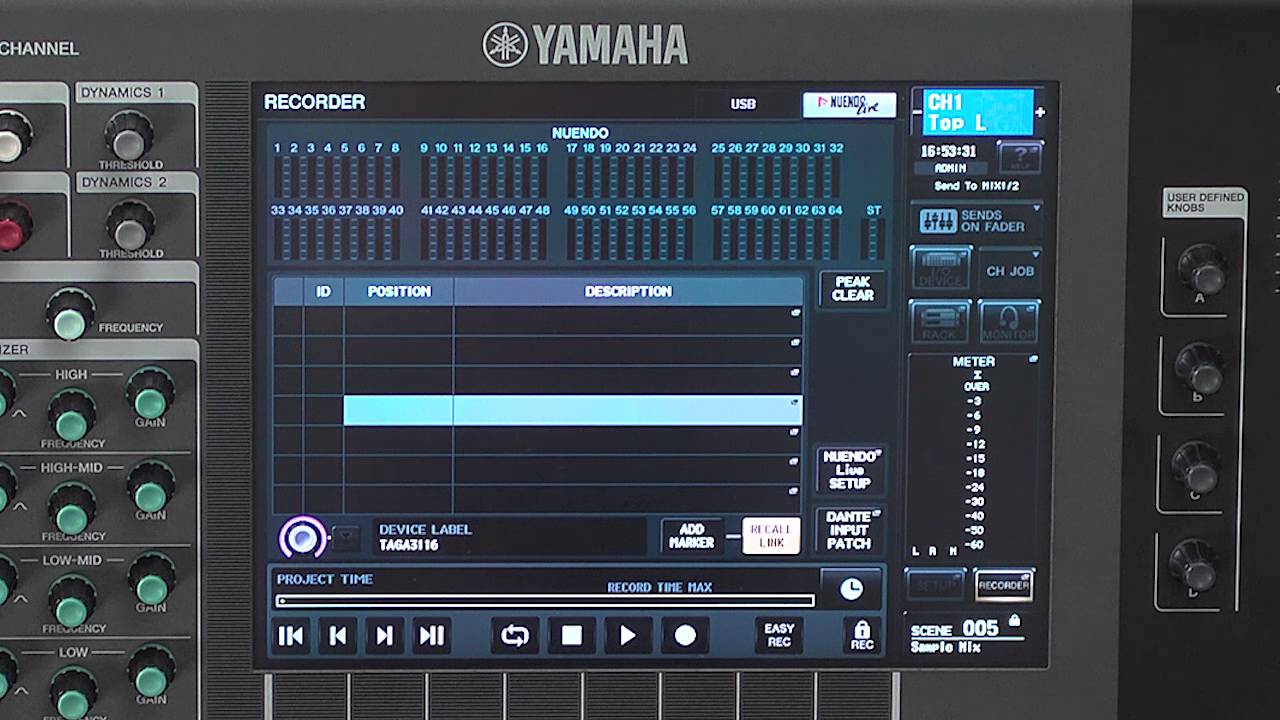Image resolution: width=1280 pixels, height=720 pixels.
Task: Open the MONITOR headphone icon
Action: tap(1010, 322)
